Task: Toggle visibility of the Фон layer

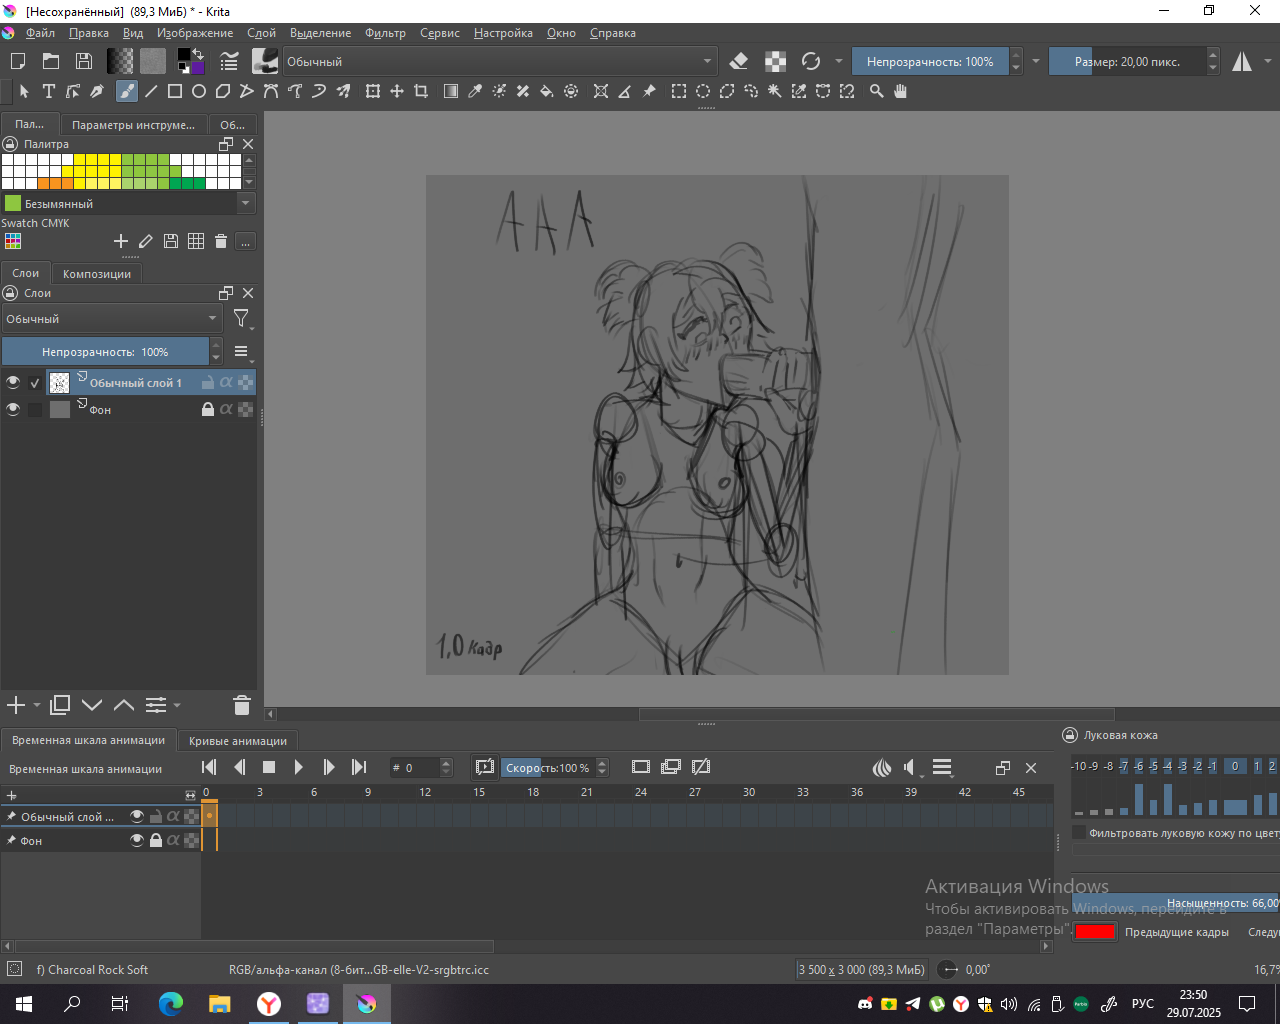Action: (x=13, y=409)
